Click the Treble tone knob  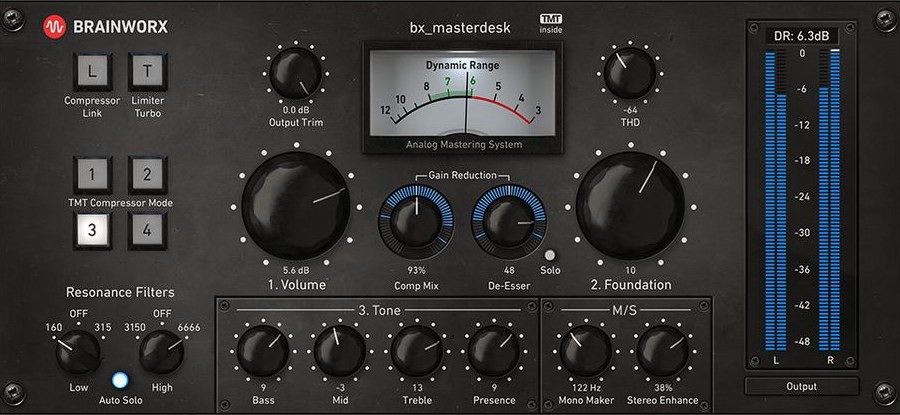coord(417,351)
